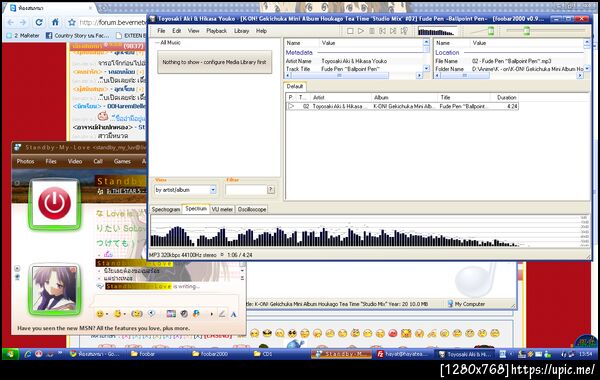Collapse the Location section in properties panel
This screenshot has height=380, width=600.
447,52
